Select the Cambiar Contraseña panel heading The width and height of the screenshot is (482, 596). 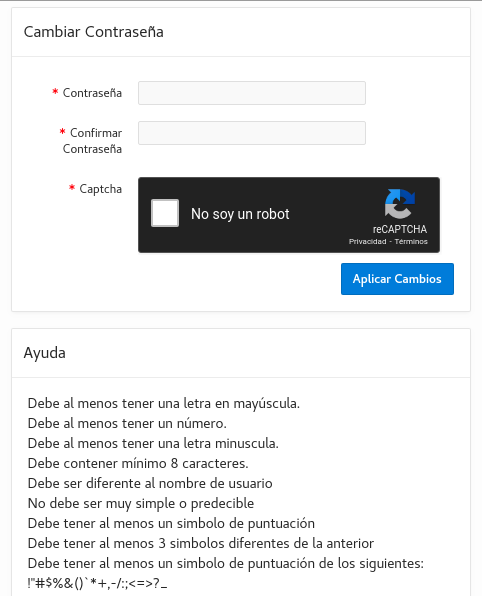coord(94,32)
